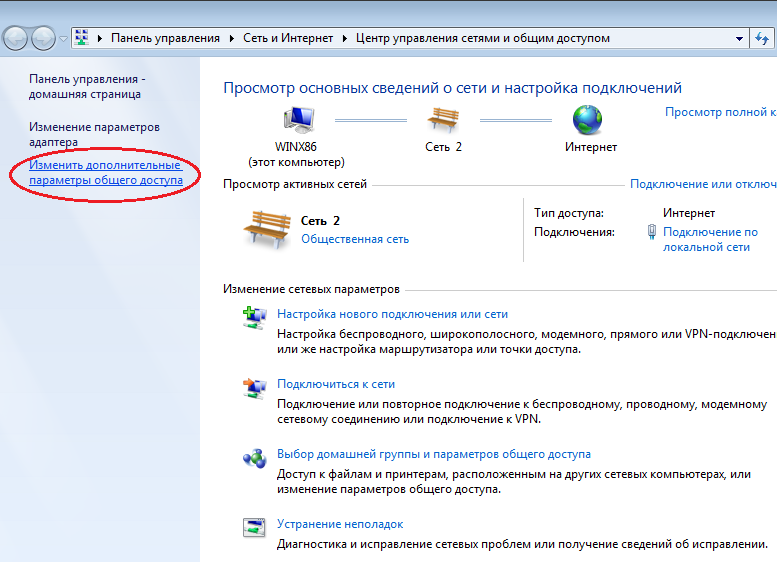The width and height of the screenshot is (777, 562).
Task: Click the Internet globe icon
Action: [588, 120]
